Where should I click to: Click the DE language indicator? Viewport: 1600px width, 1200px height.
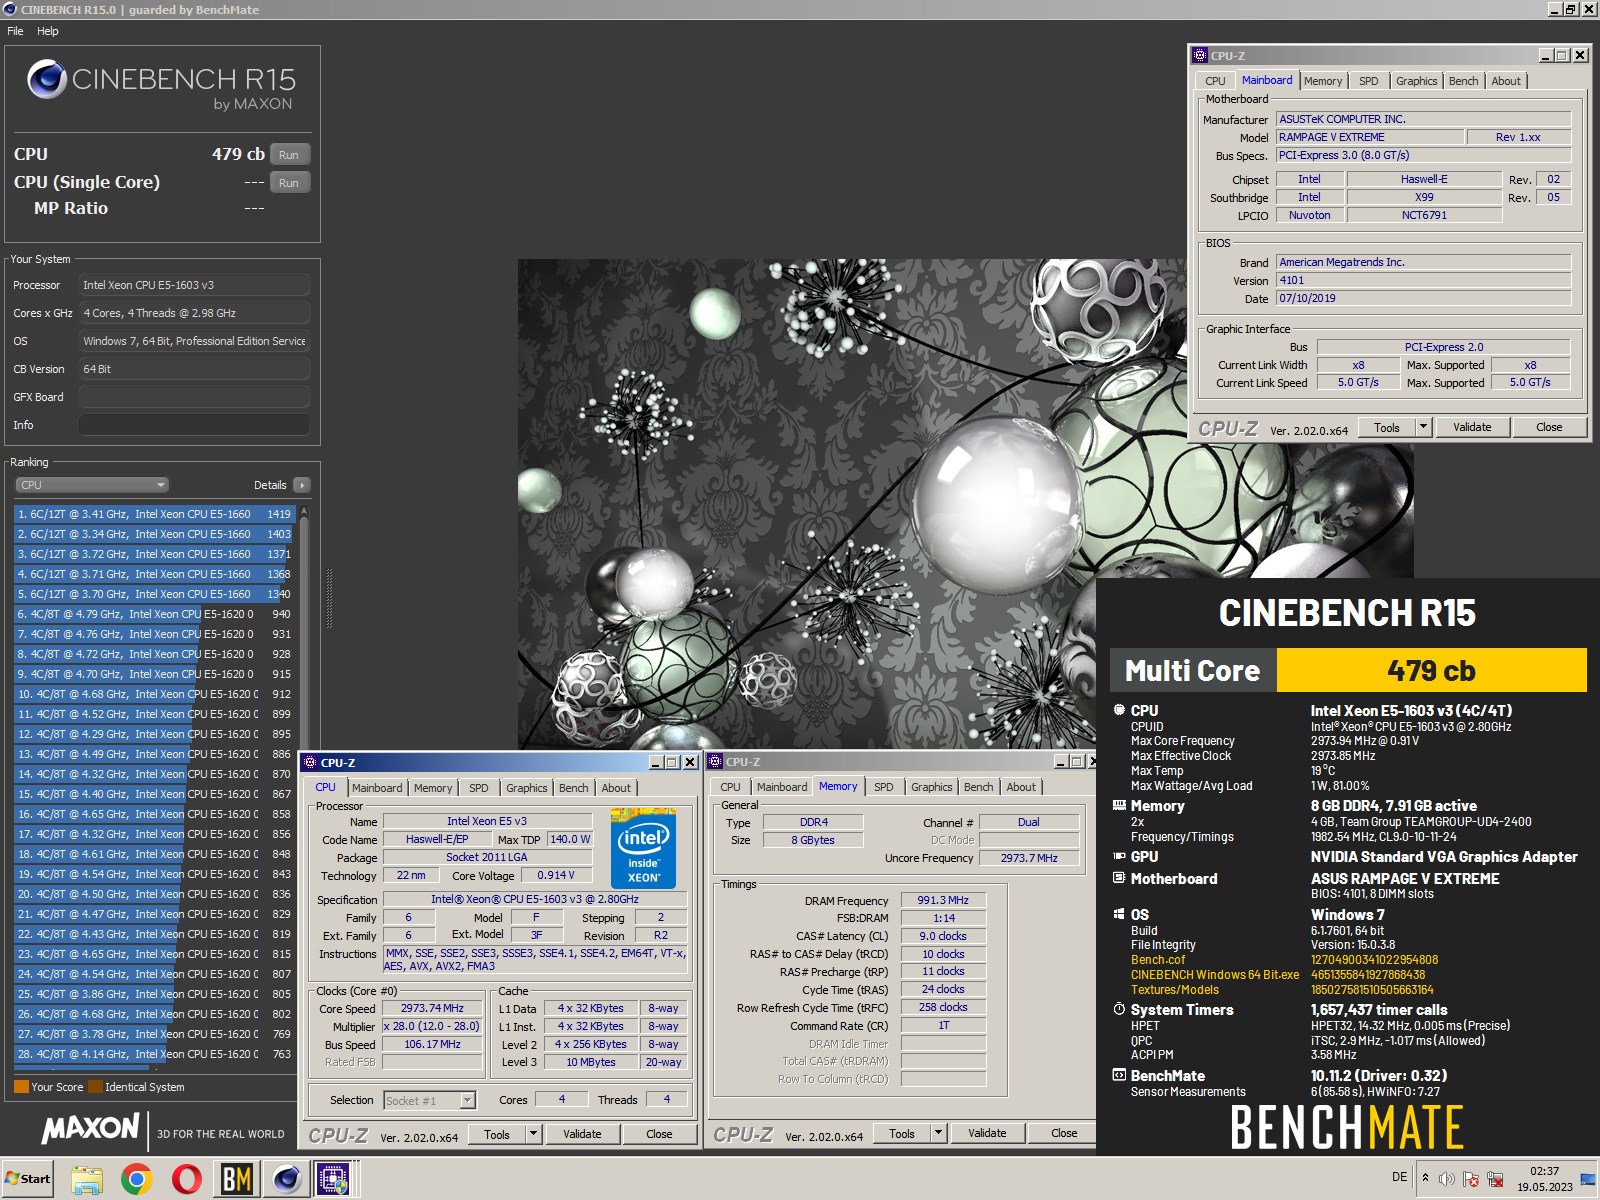tap(1399, 1177)
